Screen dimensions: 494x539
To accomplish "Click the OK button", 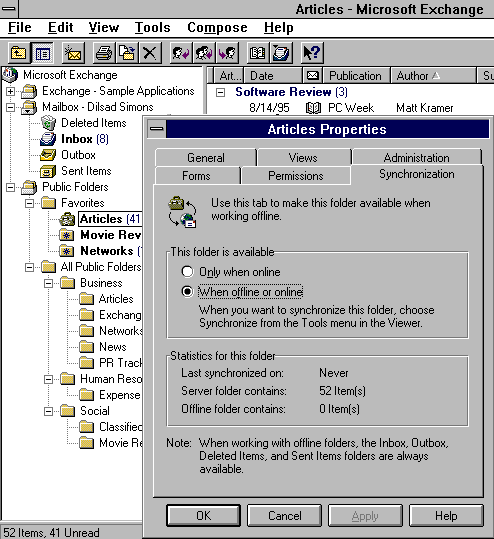I will click(204, 516).
